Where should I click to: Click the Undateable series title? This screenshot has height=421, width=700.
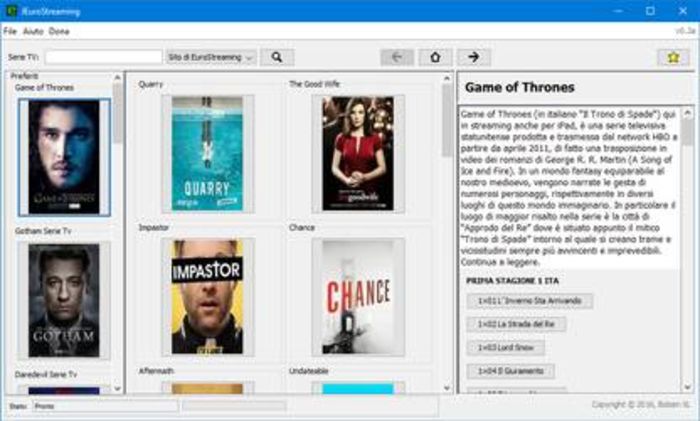[x=308, y=371]
